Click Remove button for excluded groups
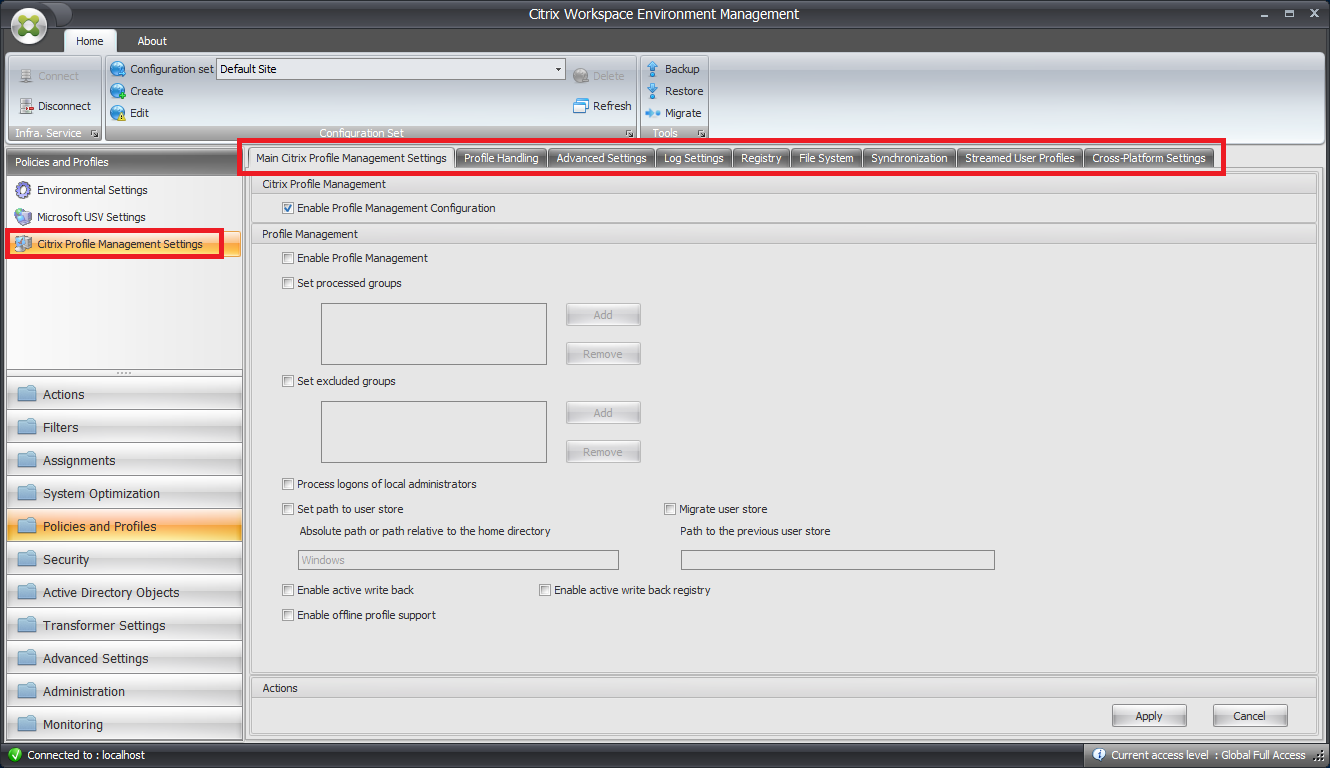Viewport: 1330px width, 768px height. pyautogui.click(x=603, y=452)
